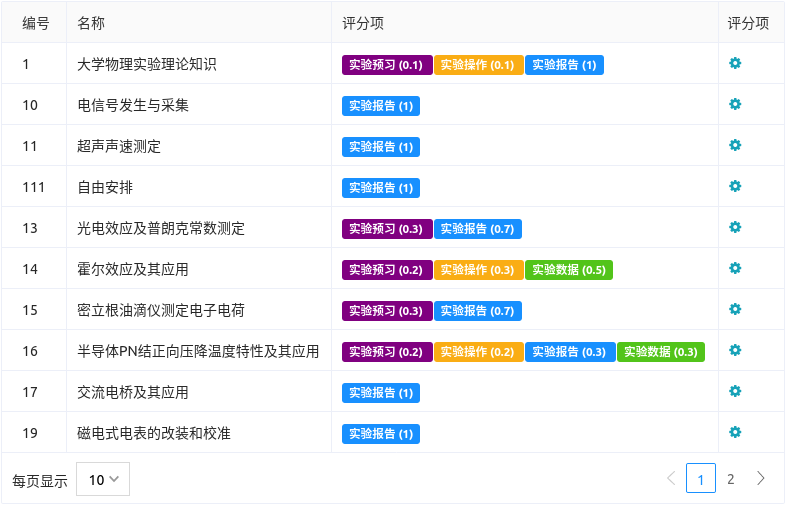Open the 每页显示 page size dropdown
Image resolution: width=786 pixels, height=505 pixels.
(x=103, y=479)
